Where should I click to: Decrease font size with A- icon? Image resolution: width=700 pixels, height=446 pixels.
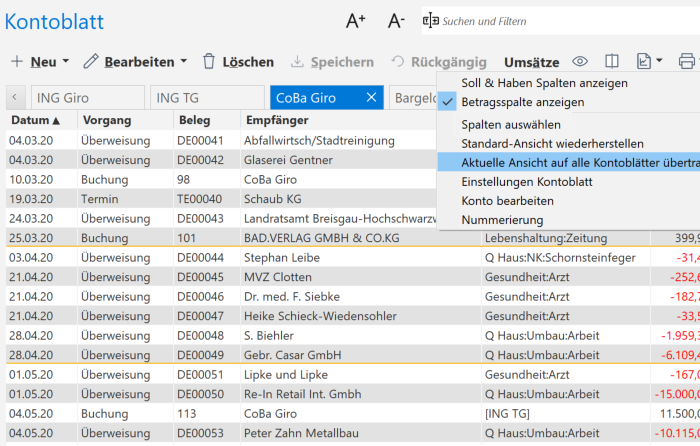(x=396, y=21)
